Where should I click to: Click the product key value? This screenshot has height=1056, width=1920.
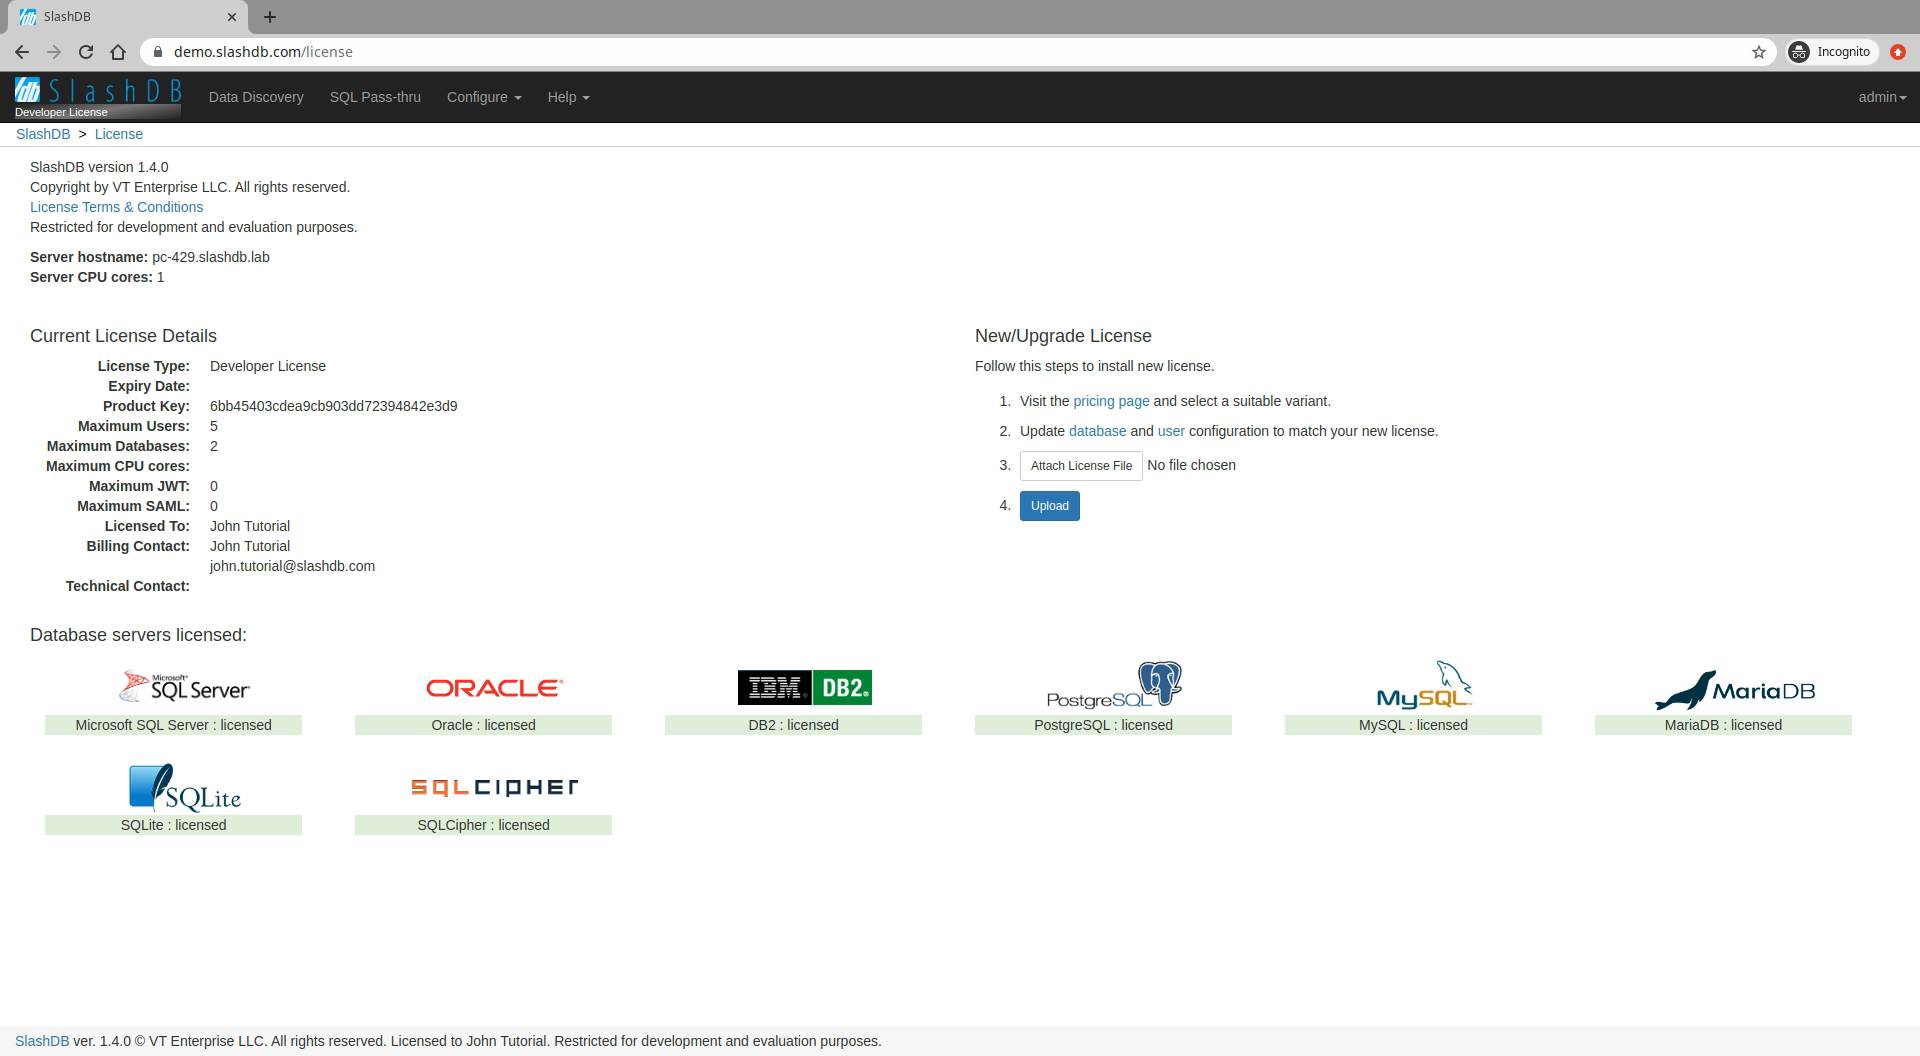[333, 406]
